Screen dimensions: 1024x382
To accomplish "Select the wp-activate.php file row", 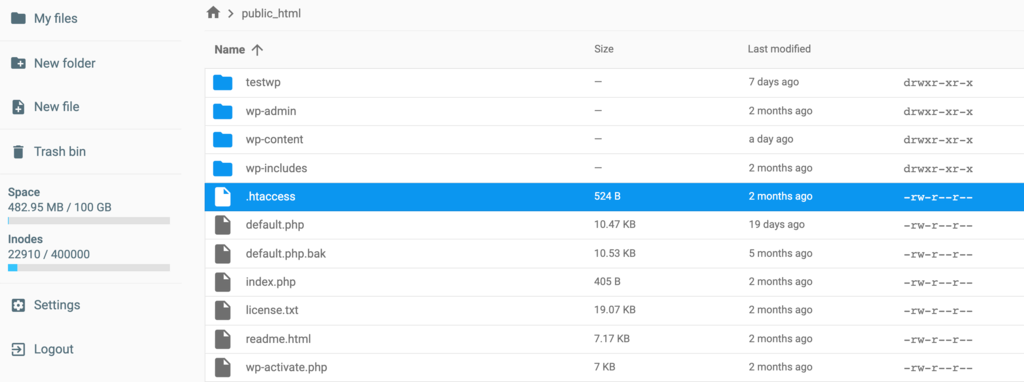I will (614, 367).
